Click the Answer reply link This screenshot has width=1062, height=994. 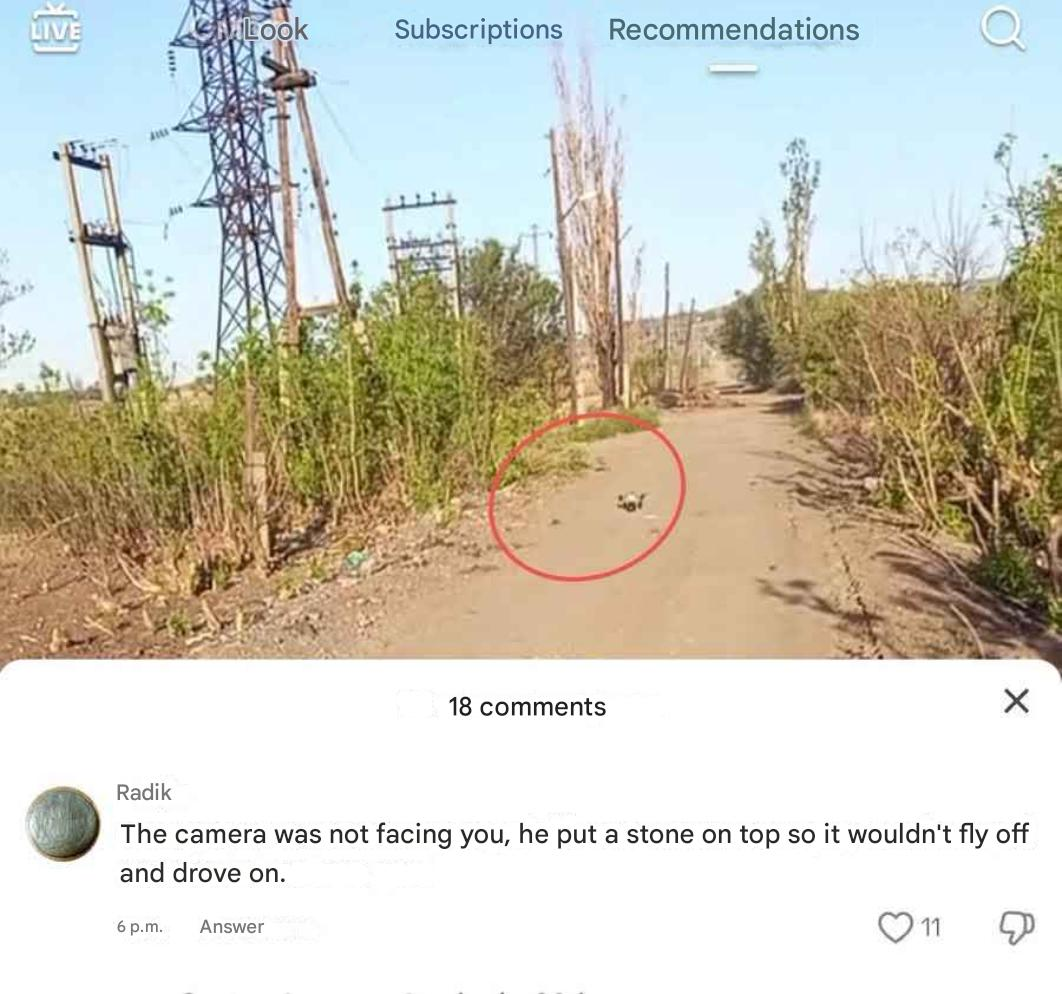click(232, 926)
